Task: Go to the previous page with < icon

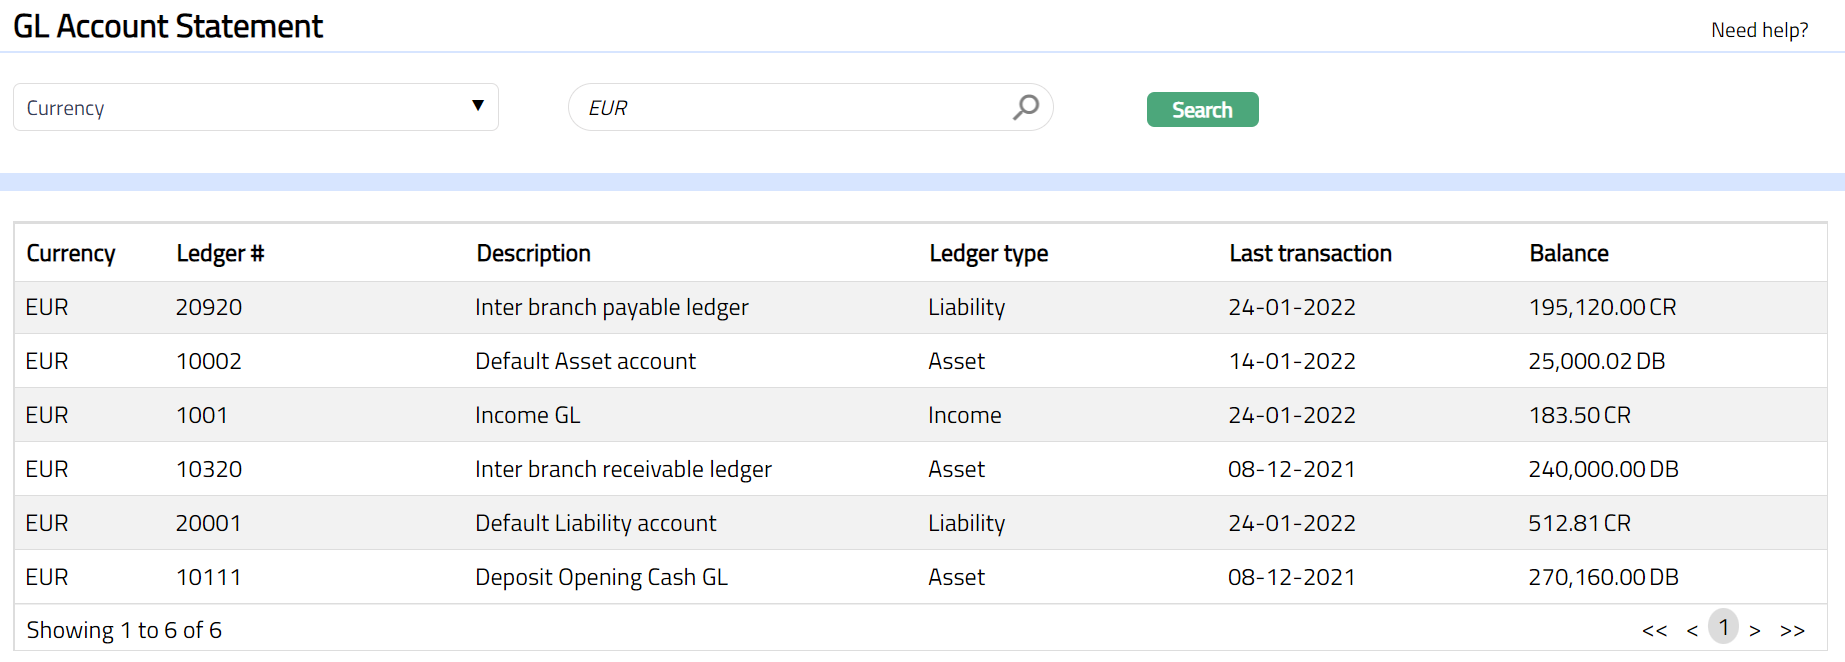Action: click(1692, 630)
